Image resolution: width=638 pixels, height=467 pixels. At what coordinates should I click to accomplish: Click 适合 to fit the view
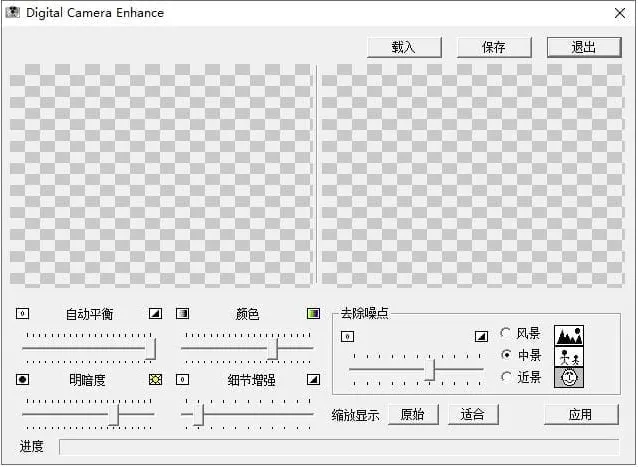click(x=472, y=414)
